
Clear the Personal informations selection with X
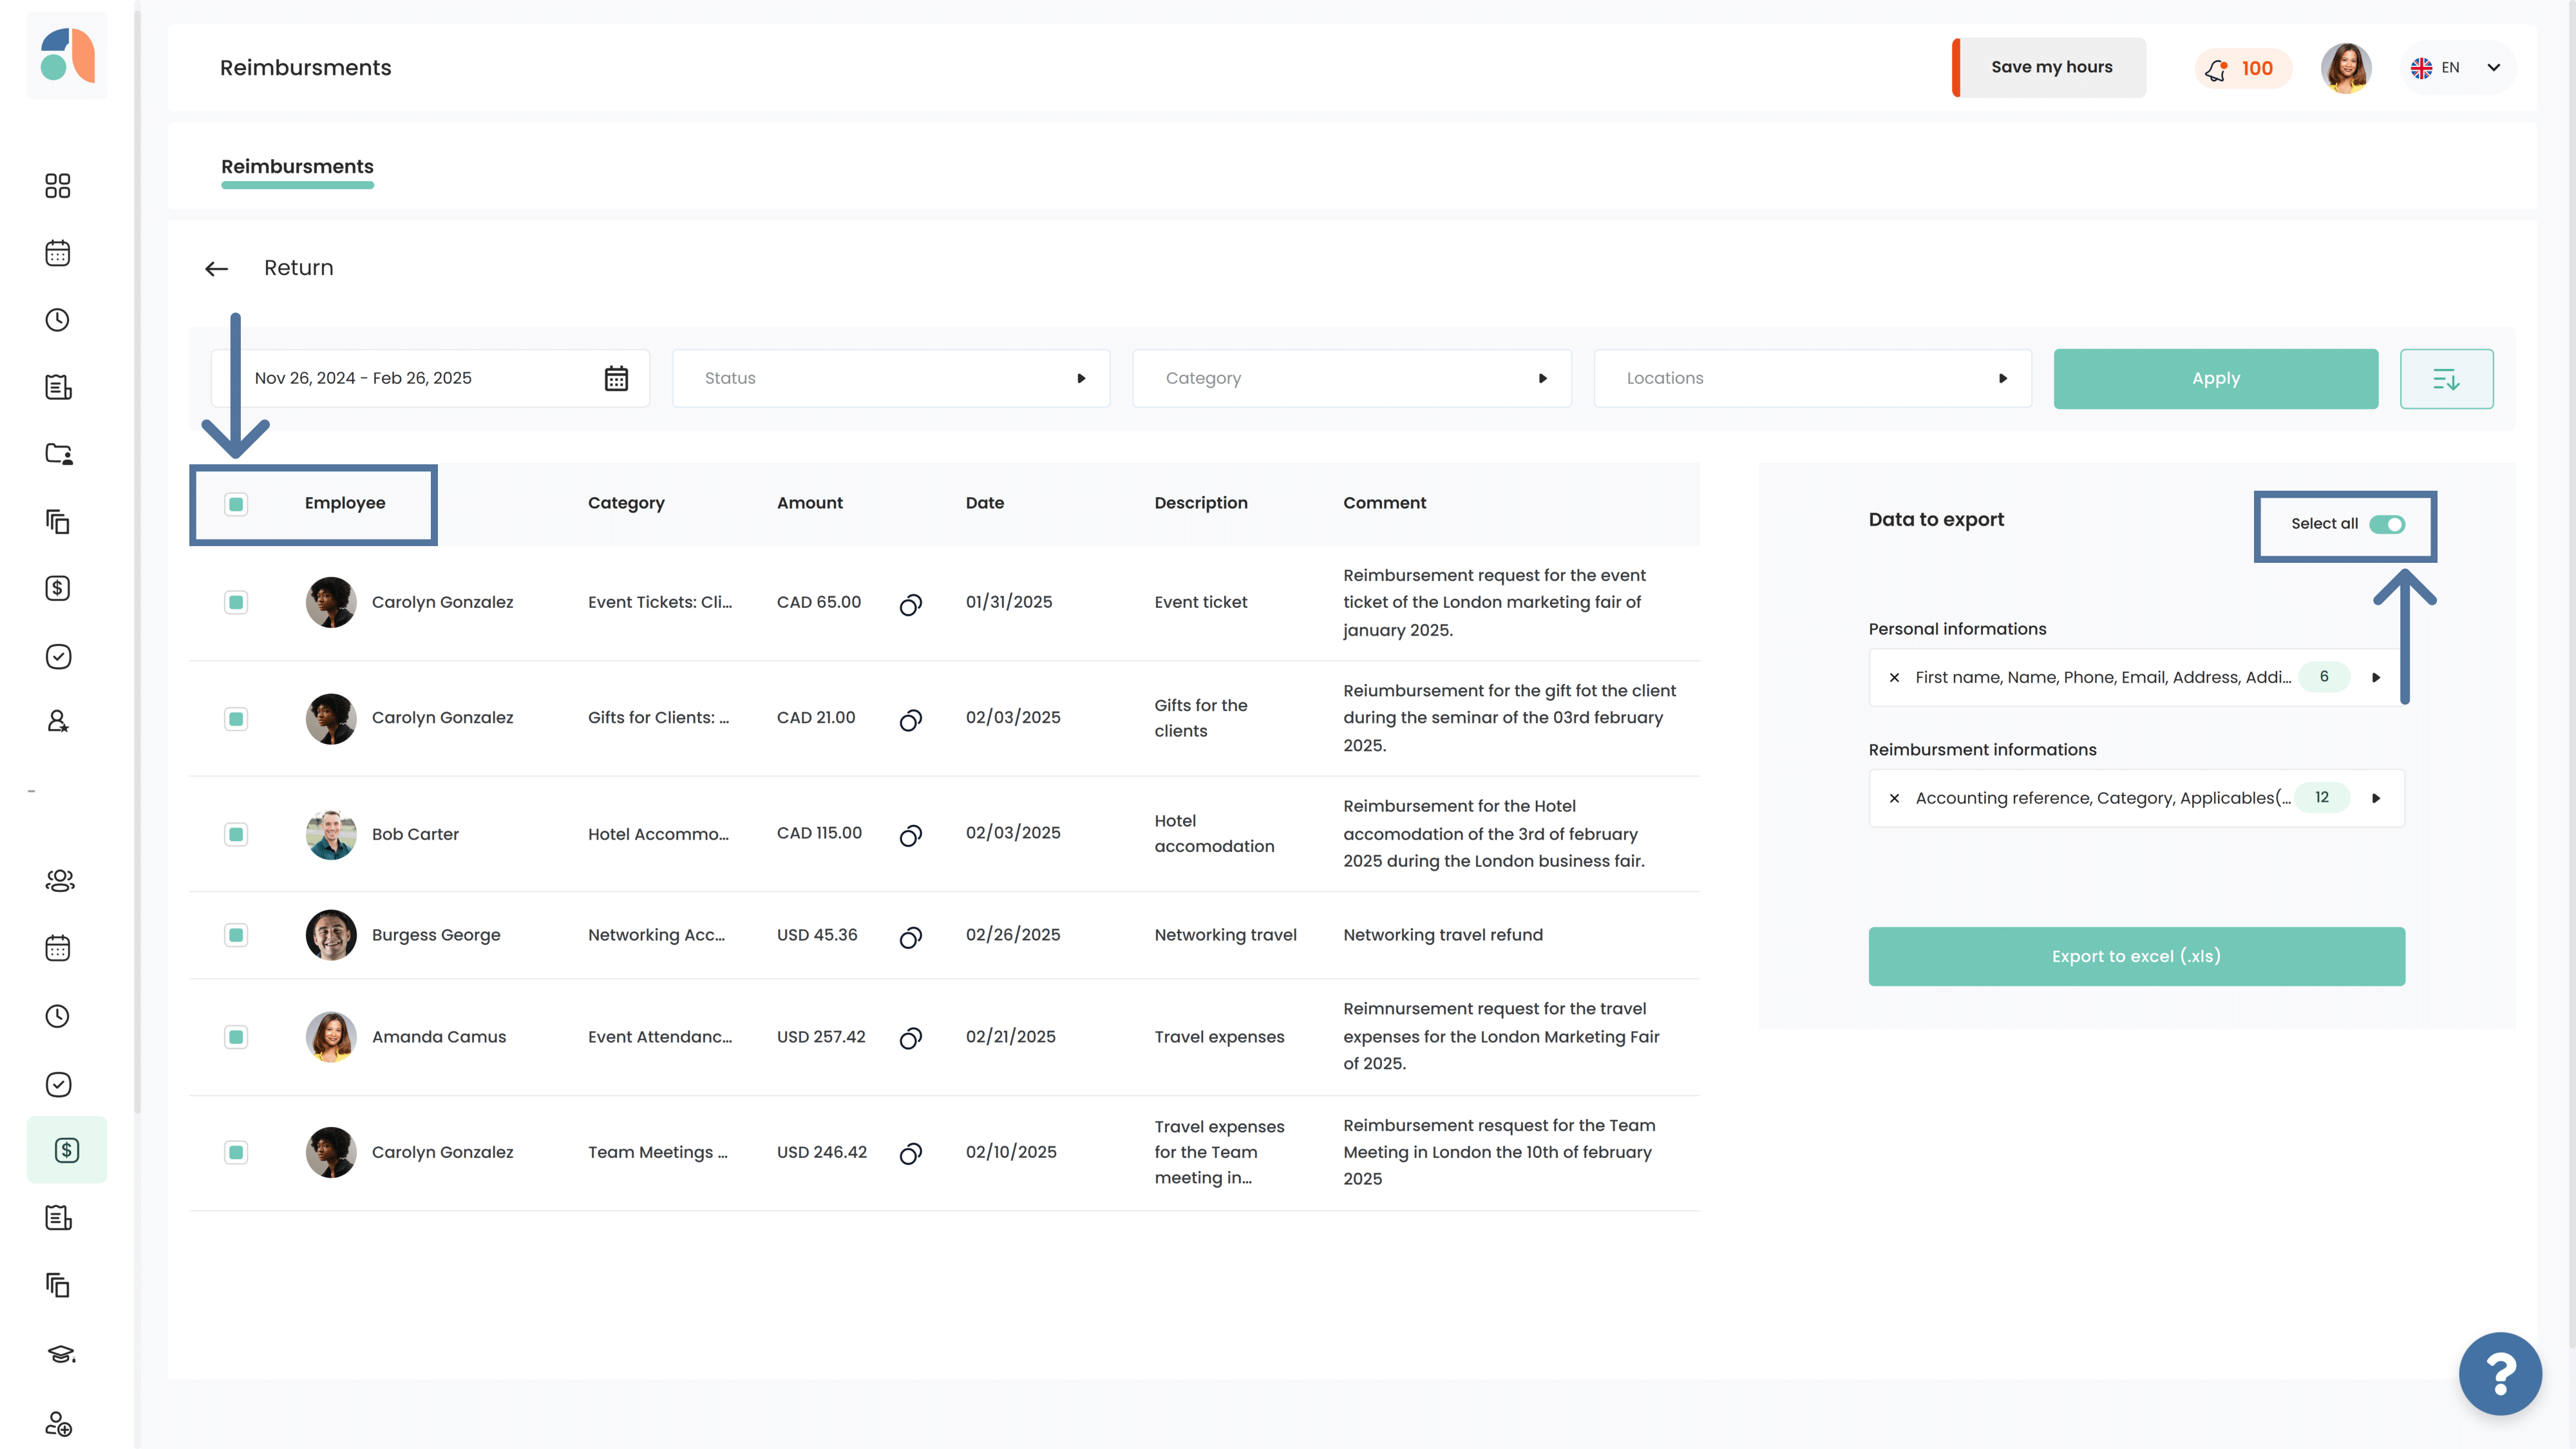1894,678
